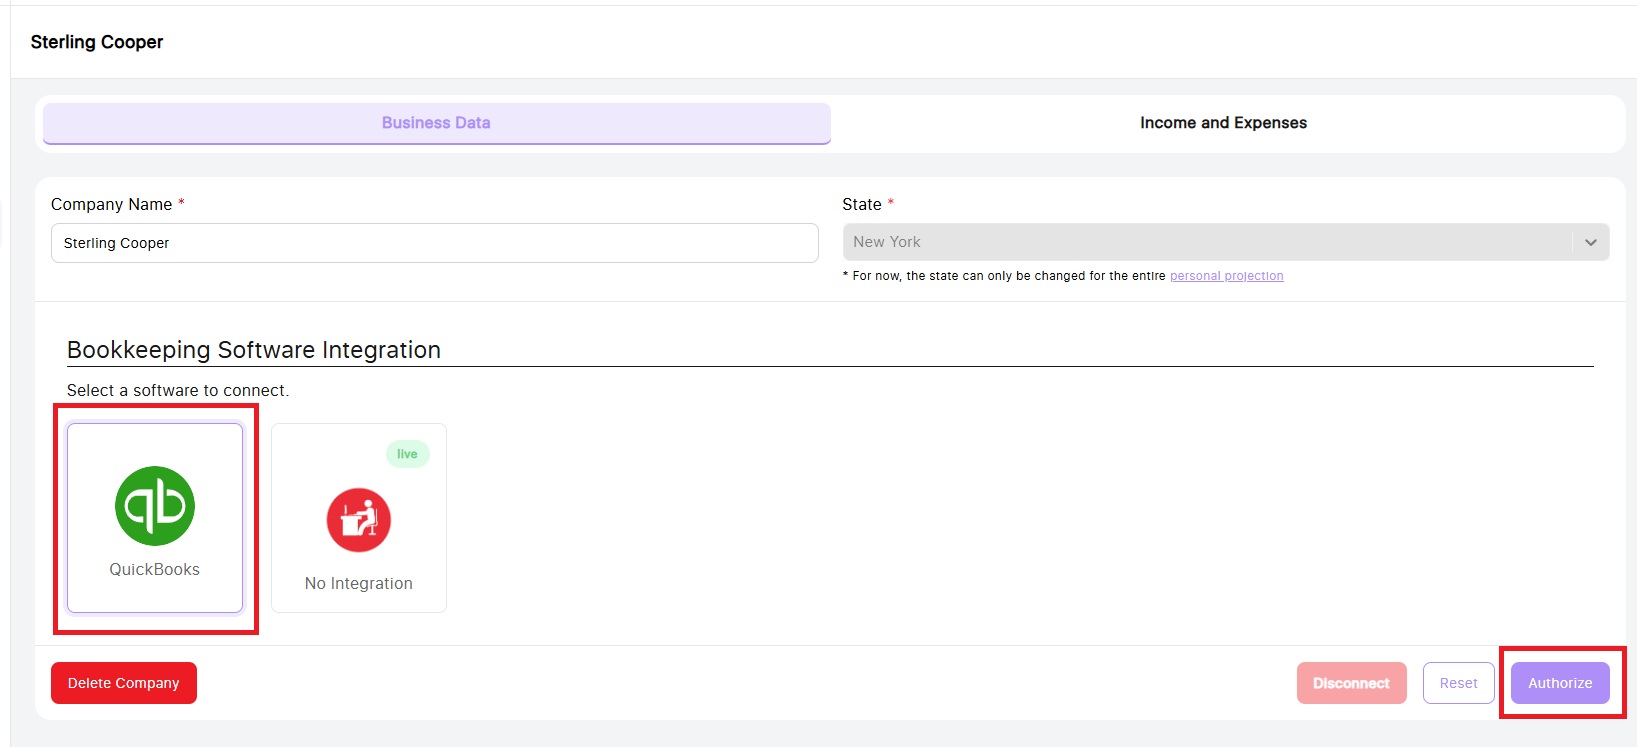Click the Bookkeeping Software Integration heading
1637x747 pixels.
pos(254,350)
